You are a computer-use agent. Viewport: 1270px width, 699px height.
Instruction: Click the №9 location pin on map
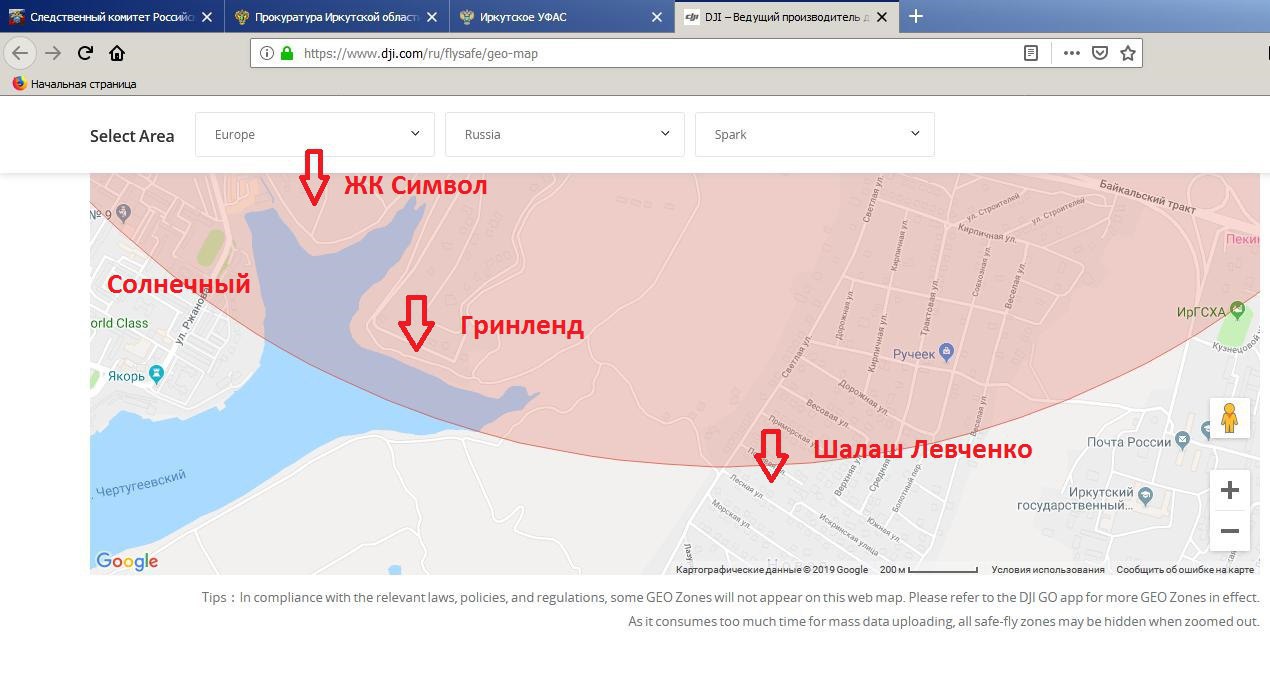123,212
